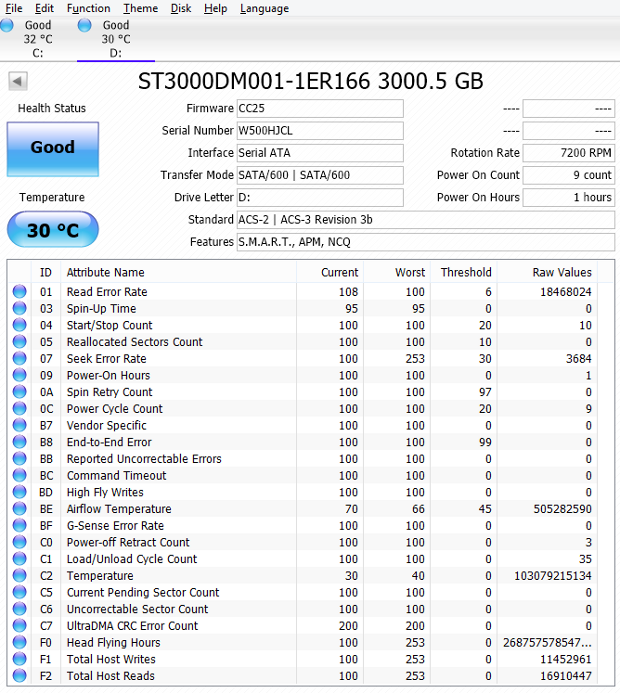This screenshot has height=693, width=620.
Task: Open the Language menu
Action: click(x=264, y=8)
